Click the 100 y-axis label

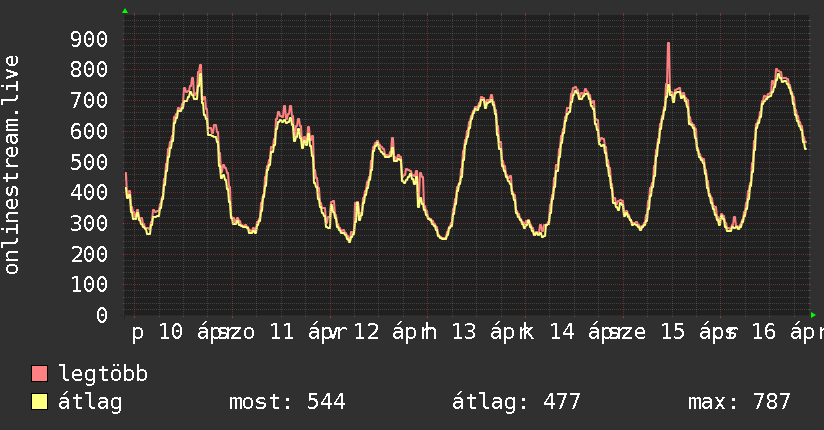pos(89,284)
